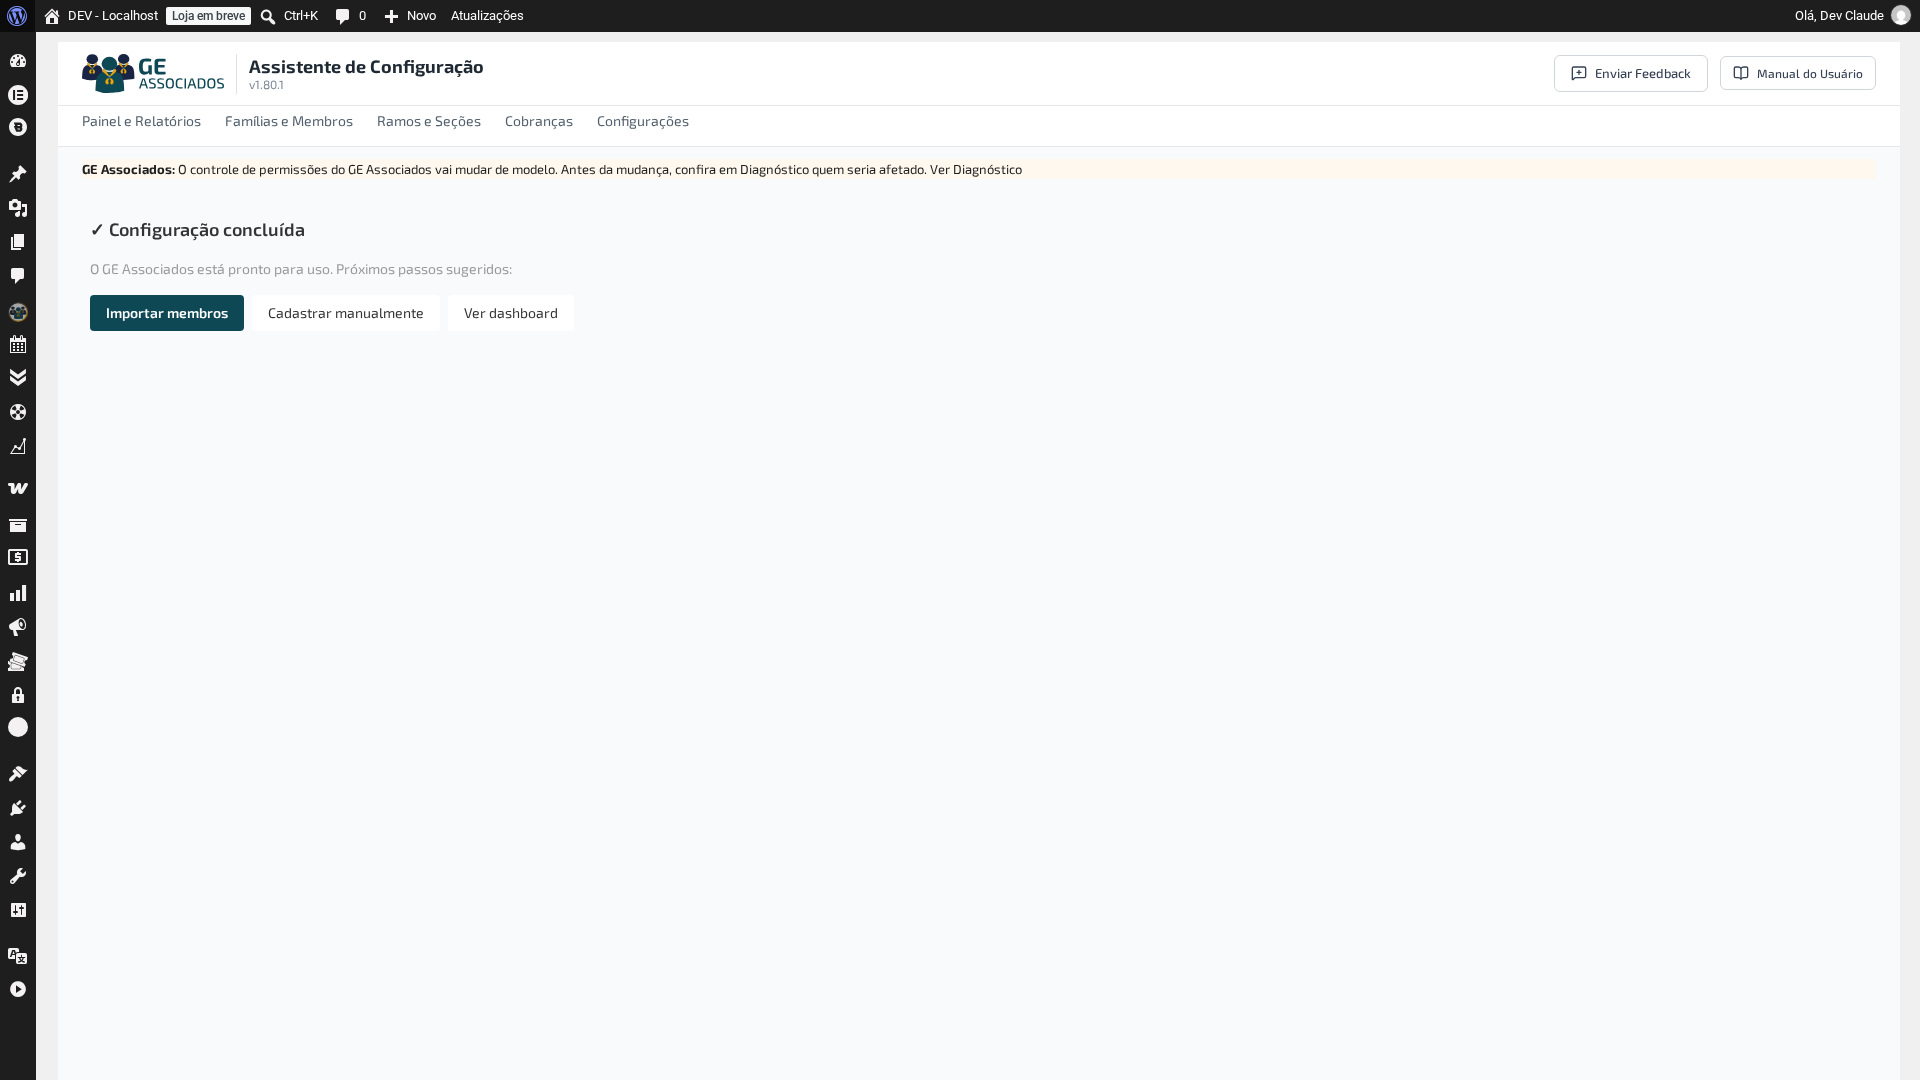The width and height of the screenshot is (1920, 1080).
Task: Click the Cadastrar manualmente button
Action: pos(346,313)
